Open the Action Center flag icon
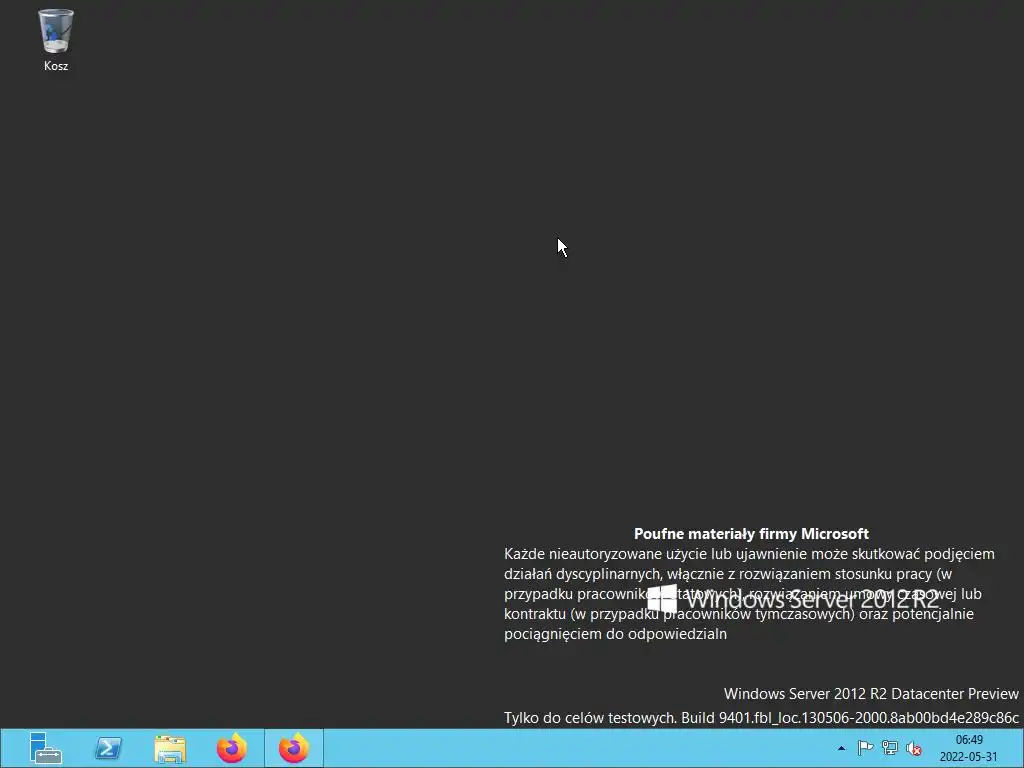This screenshot has height=768, width=1024. click(x=865, y=748)
